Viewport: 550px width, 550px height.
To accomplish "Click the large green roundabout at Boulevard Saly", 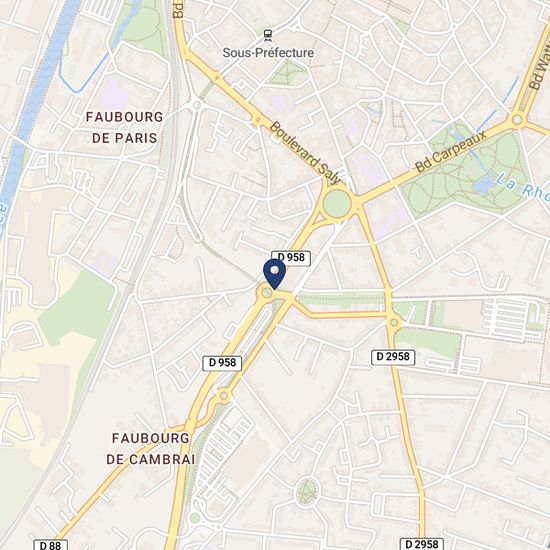I will (337, 204).
